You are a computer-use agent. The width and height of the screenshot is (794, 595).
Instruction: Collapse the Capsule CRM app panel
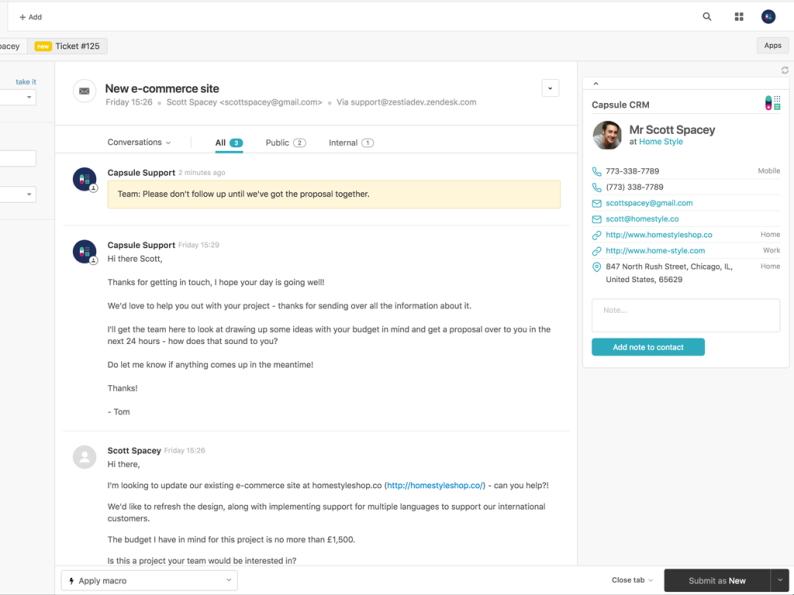click(596, 84)
